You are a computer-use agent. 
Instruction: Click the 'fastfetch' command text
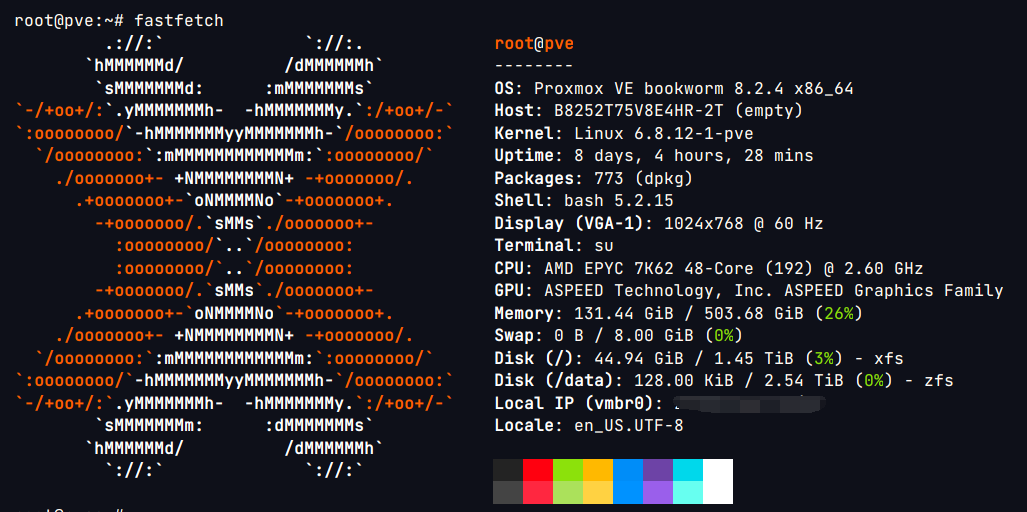pyautogui.click(x=179, y=20)
